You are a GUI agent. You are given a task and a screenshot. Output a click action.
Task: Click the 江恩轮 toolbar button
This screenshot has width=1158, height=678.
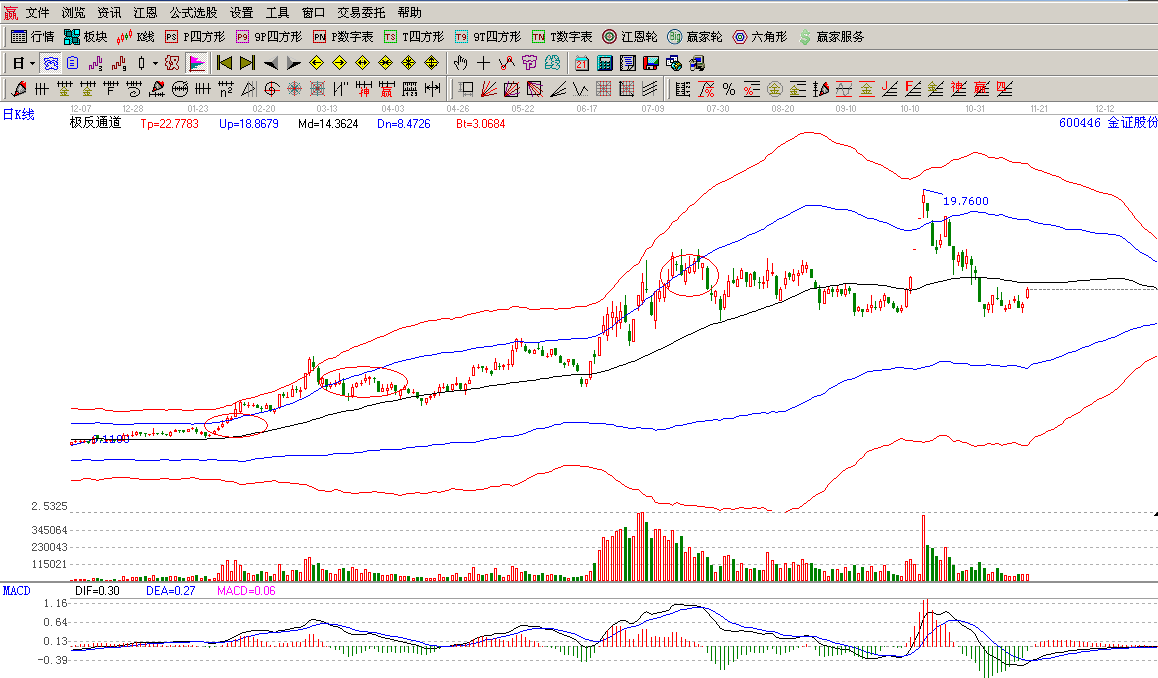630,37
